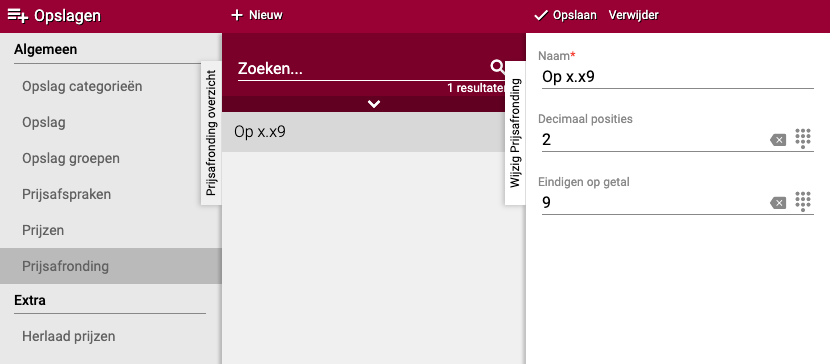The height and width of the screenshot is (364, 830).
Task: Clear the Eindigen op getal value
Action: pos(778,203)
